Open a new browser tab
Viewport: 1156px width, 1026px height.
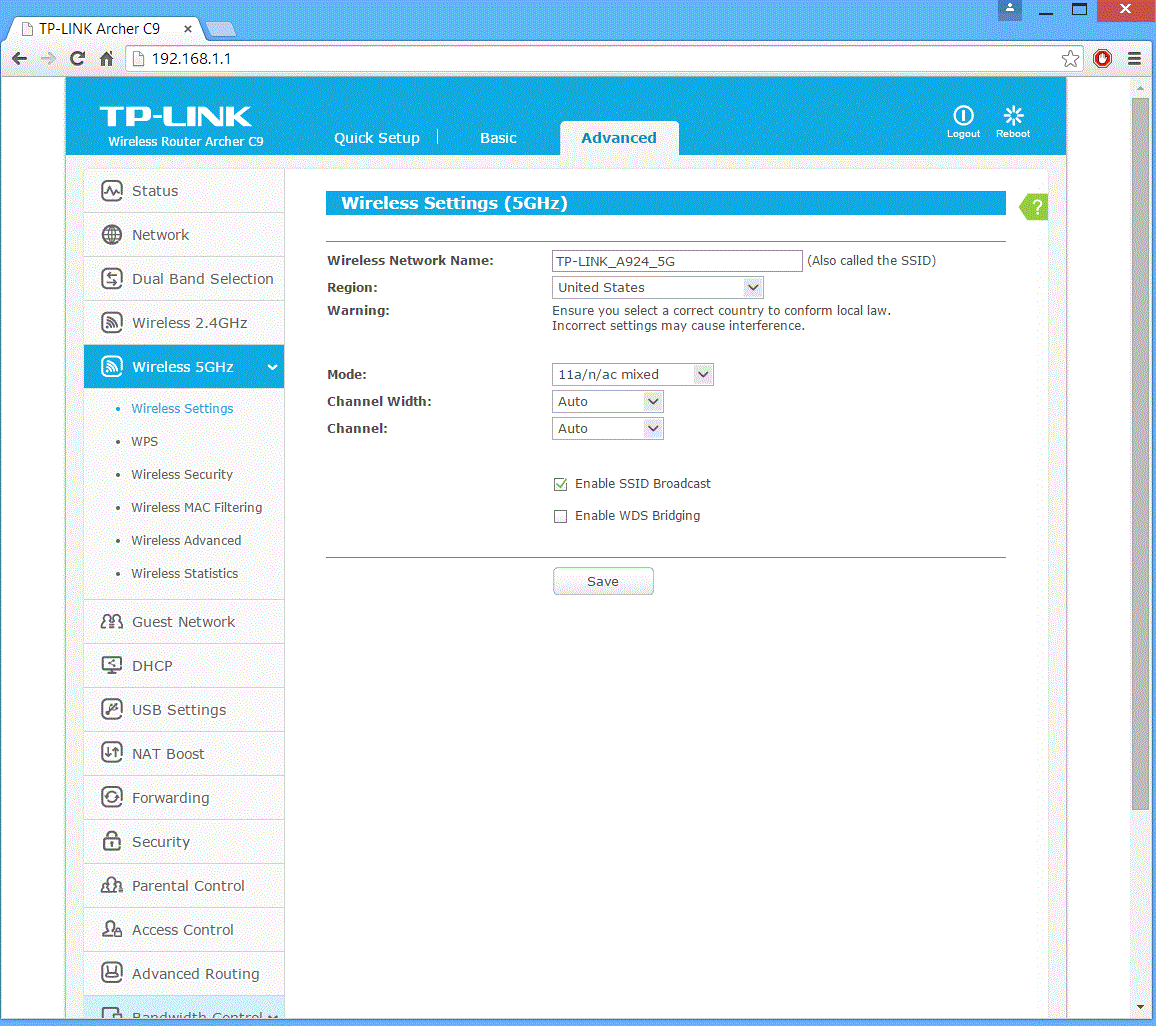(x=220, y=29)
